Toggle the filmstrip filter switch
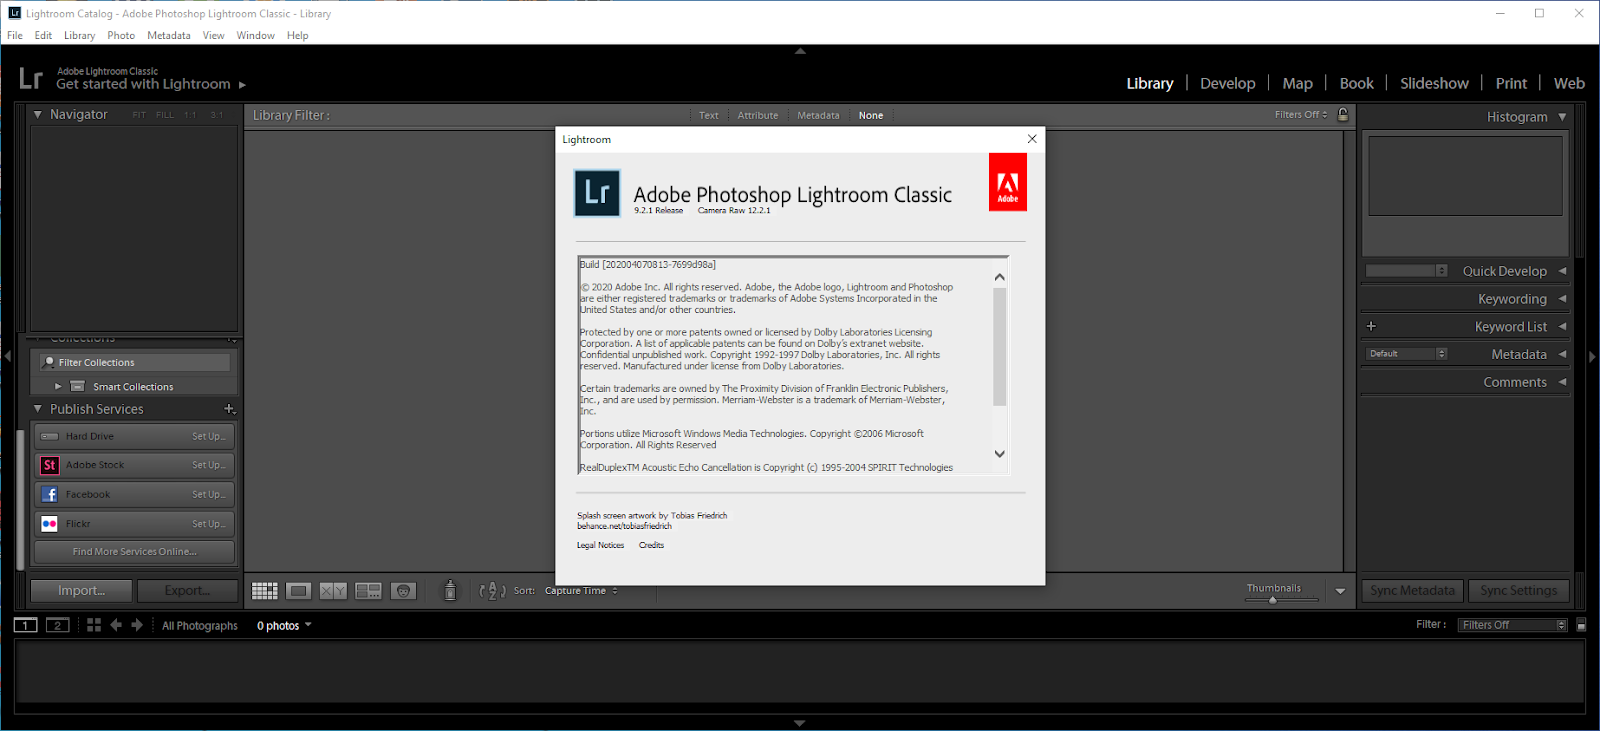Viewport: 1600px width, 731px height. (1581, 625)
